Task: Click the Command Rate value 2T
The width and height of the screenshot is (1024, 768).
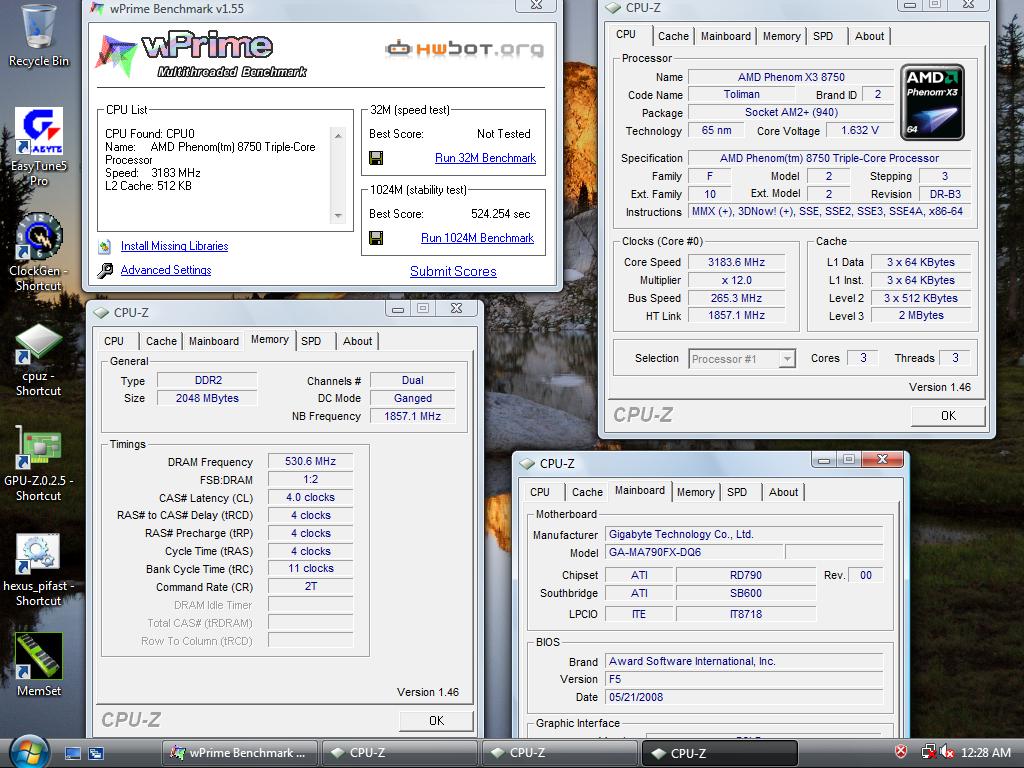Action: pyautogui.click(x=310, y=586)
